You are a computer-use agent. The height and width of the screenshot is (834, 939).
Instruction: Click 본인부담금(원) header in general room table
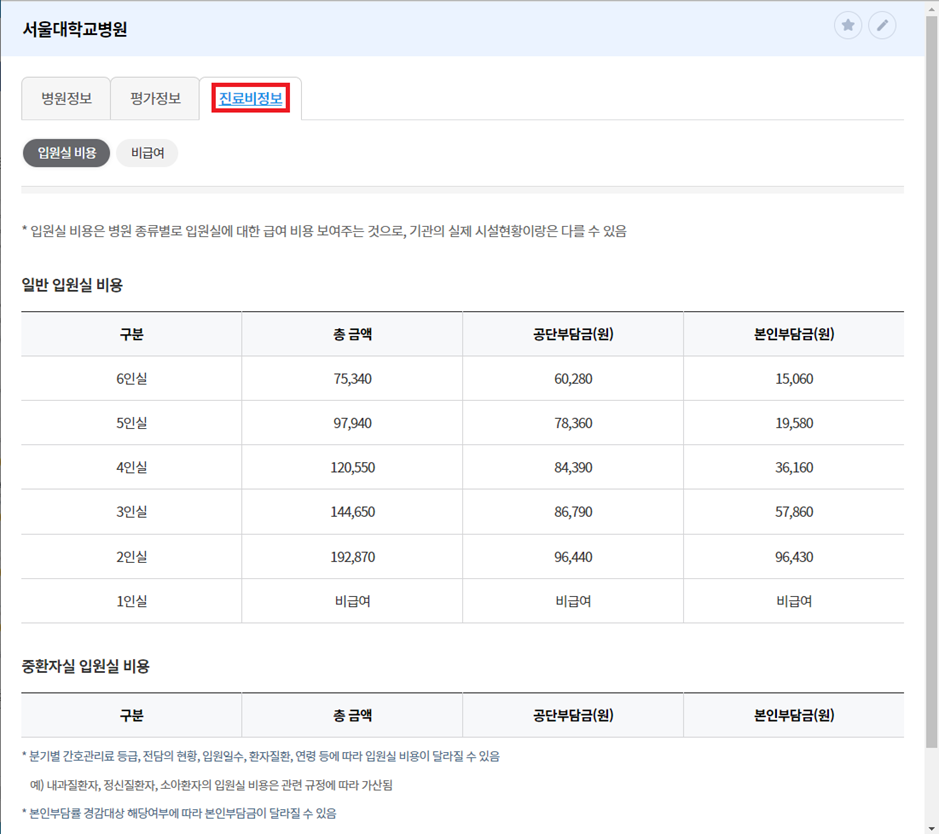794,334
